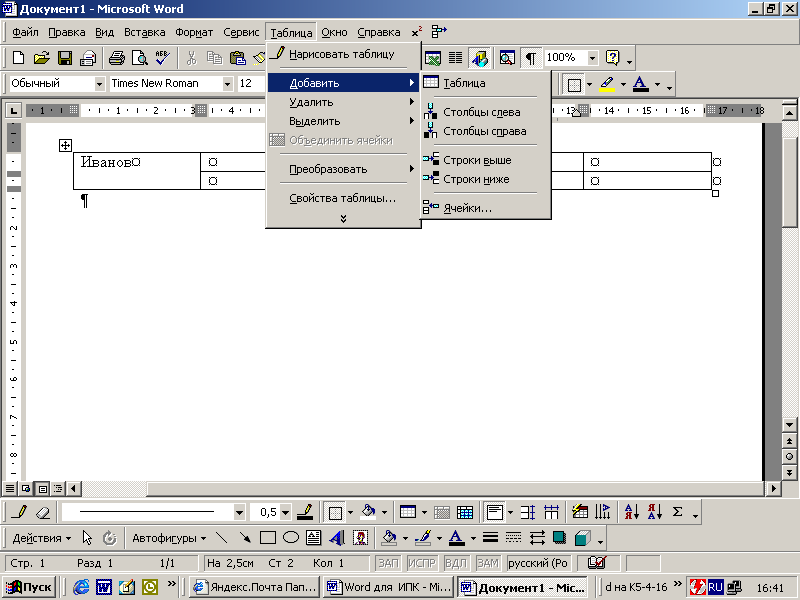This screenshot has height=600, width=800.
Task: Open print preview
Action: pyautogui.click(x=139, y=58)
